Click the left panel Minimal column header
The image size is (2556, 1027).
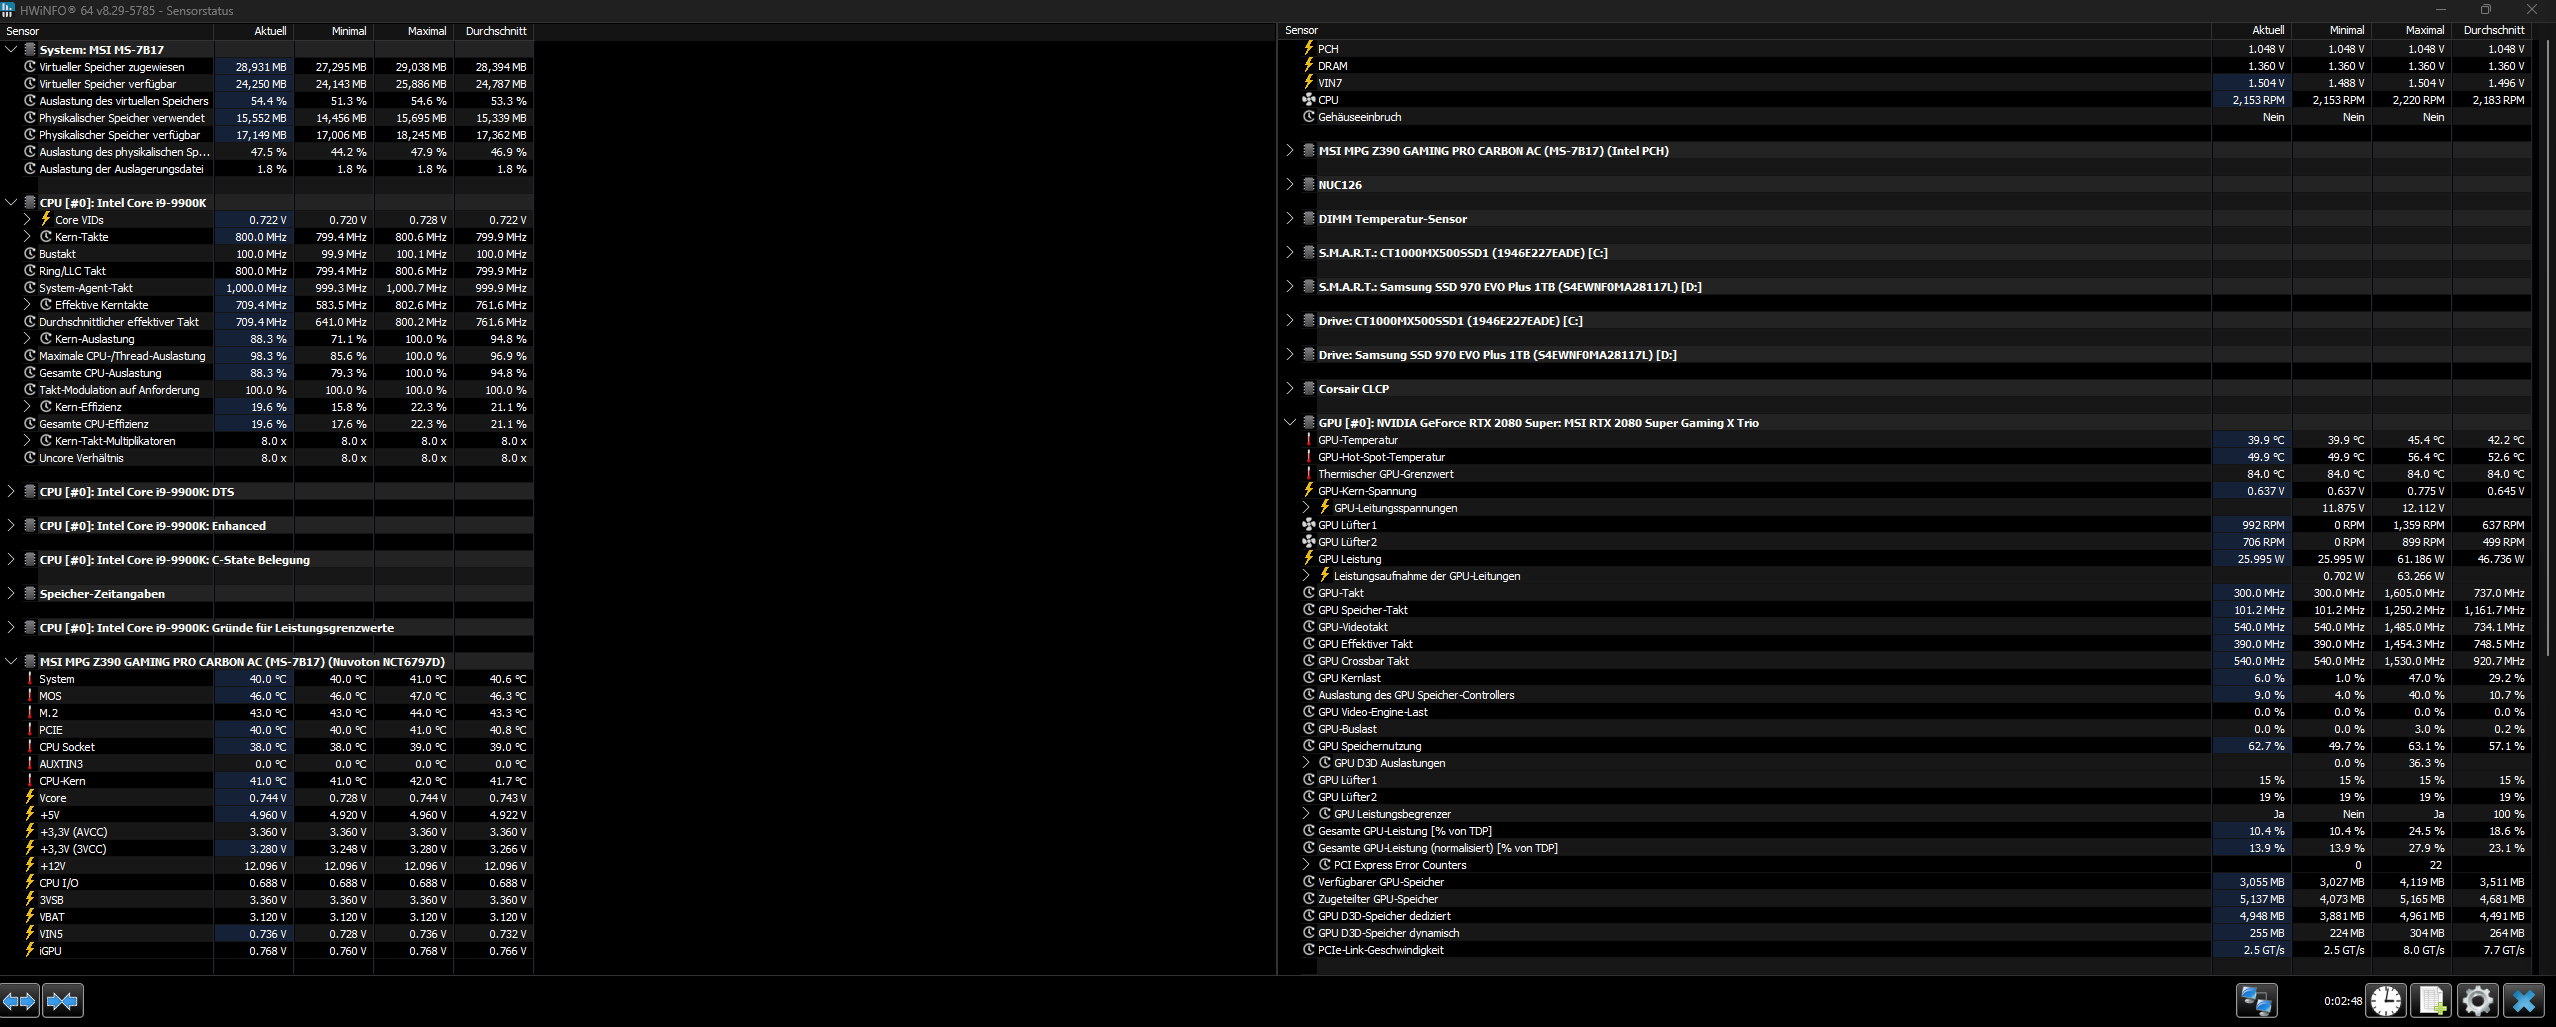tap(334, 31)
